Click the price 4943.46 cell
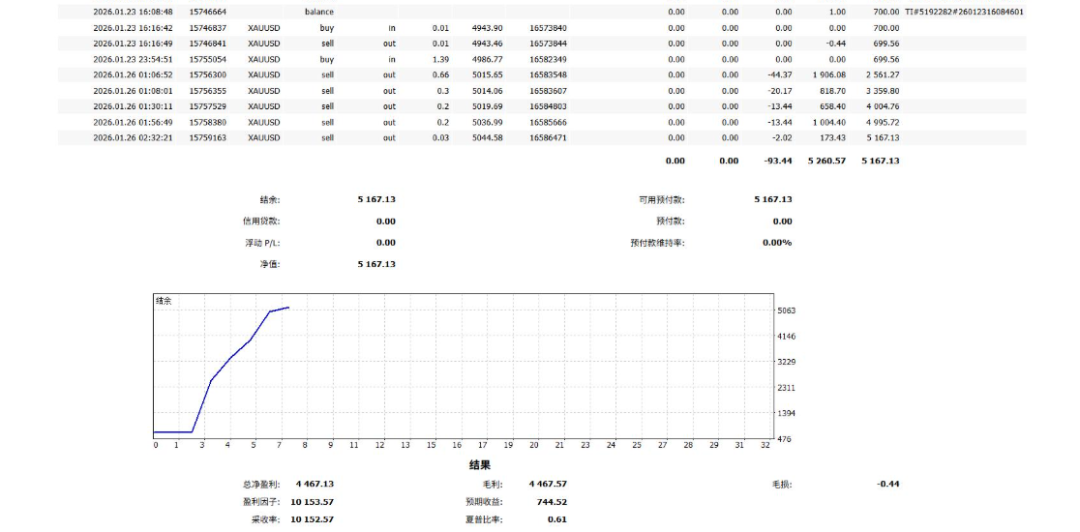 (487, 44)
